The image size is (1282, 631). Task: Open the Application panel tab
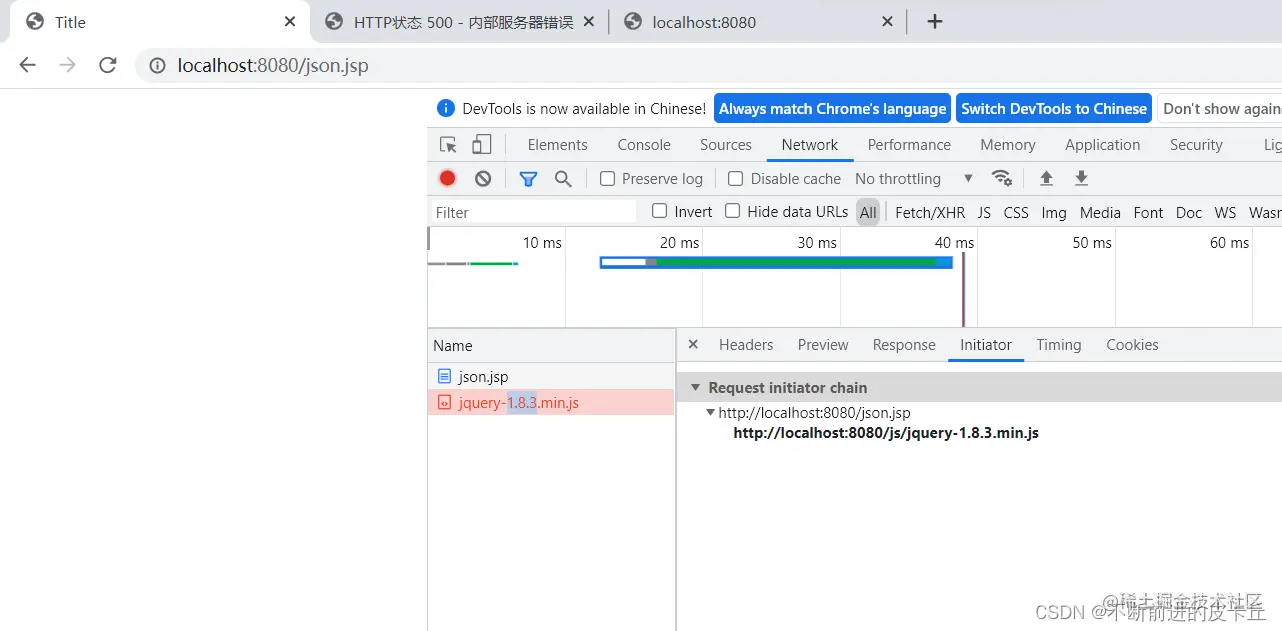coord(1102,144)
